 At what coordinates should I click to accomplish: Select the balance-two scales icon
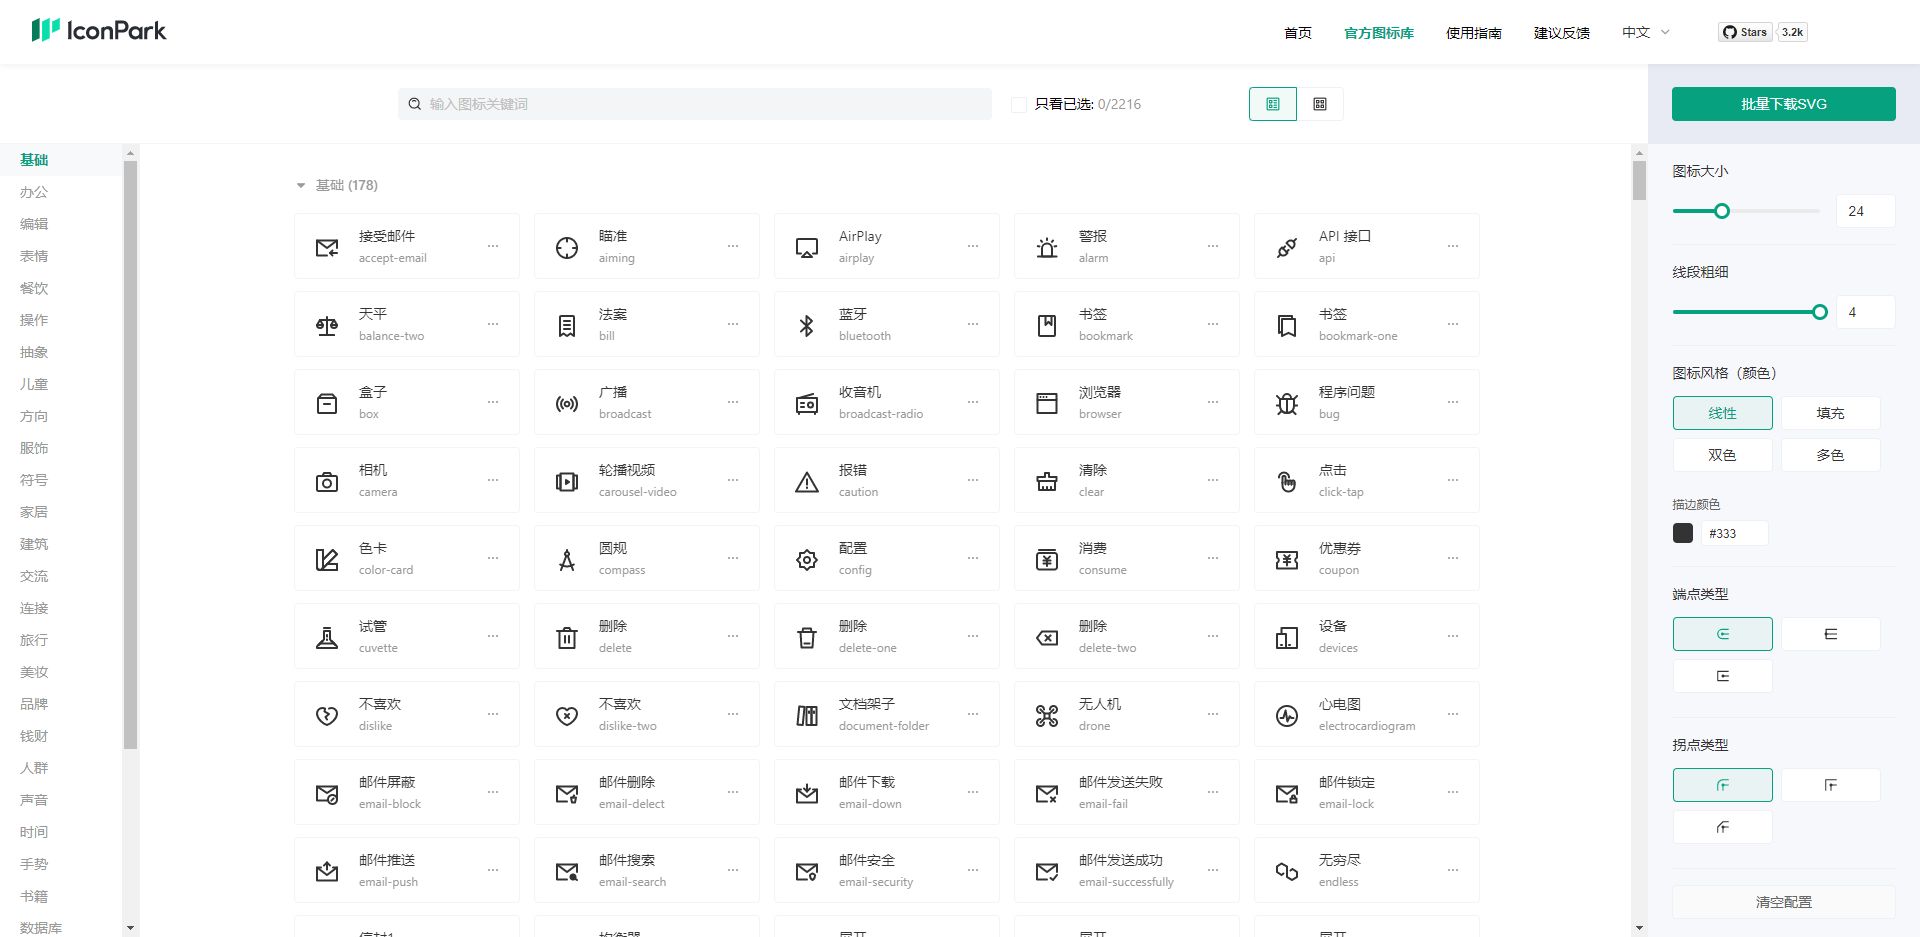[x=327, y=325]
